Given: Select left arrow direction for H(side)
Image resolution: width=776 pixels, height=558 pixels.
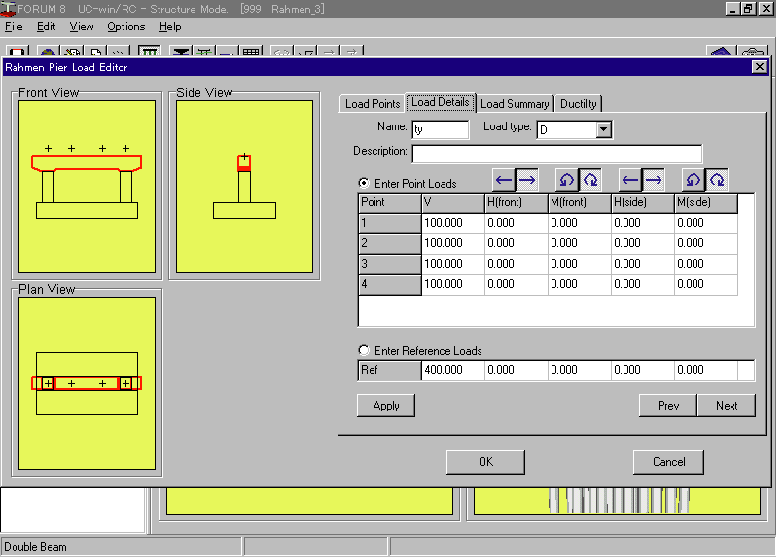Looking at the screenshot, I should 630,180.
